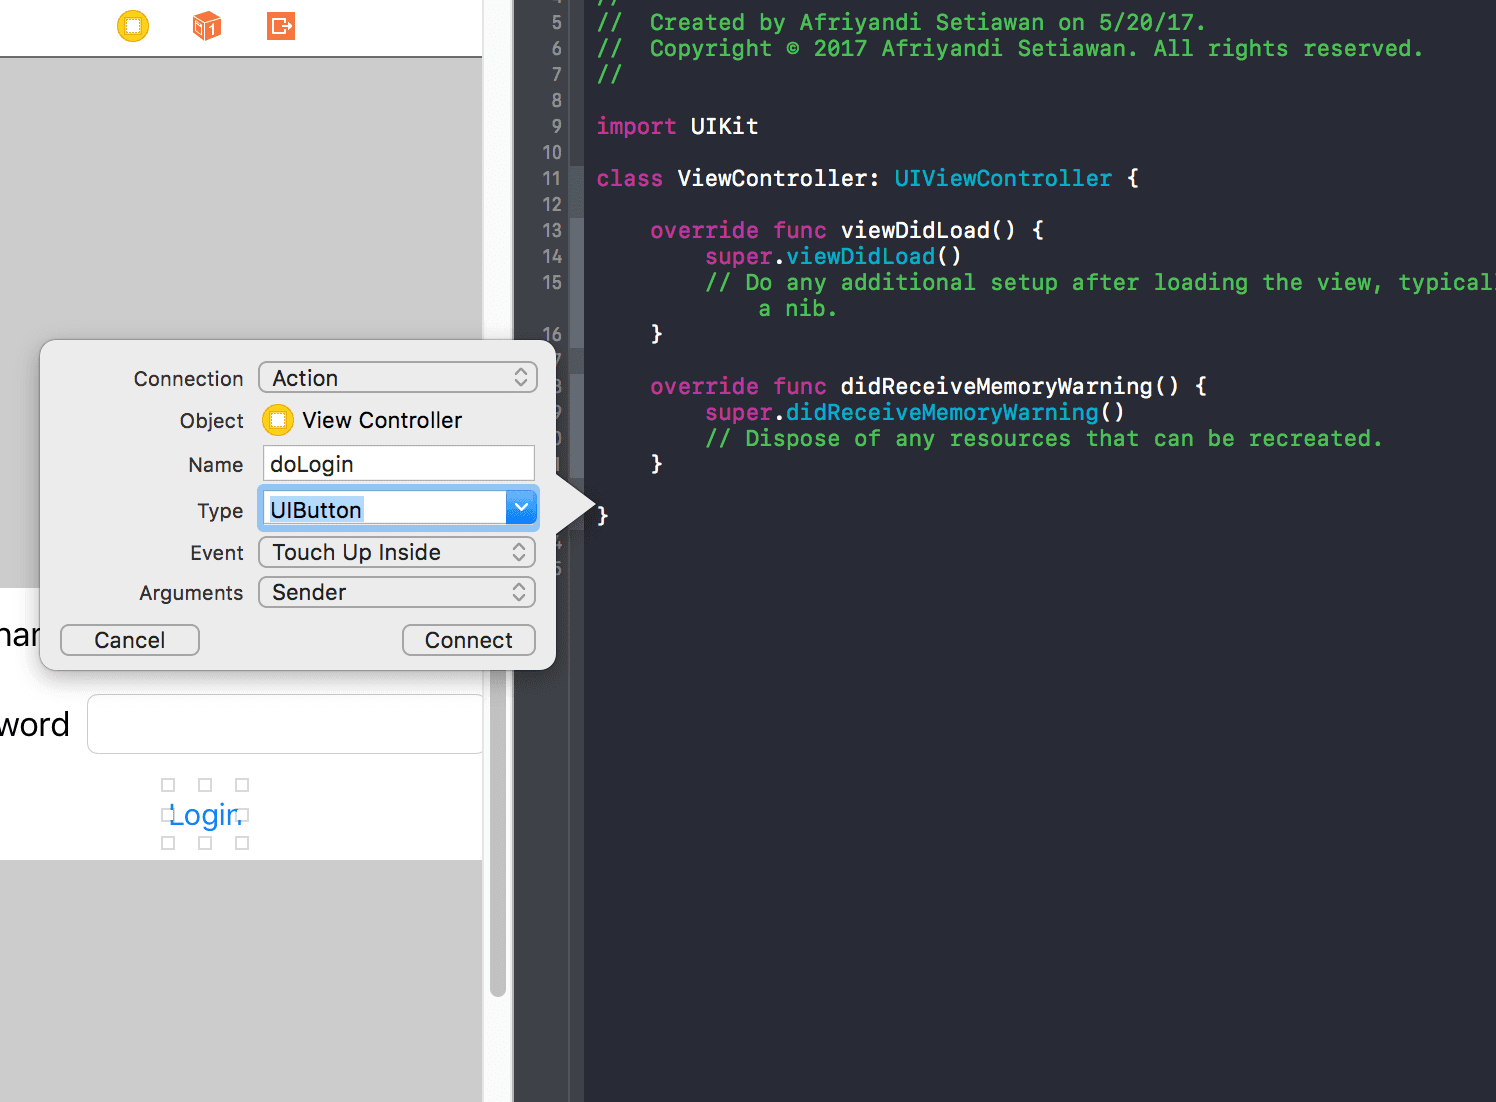
Task: Click the Exit icon in scene dock
Action: 281,25
